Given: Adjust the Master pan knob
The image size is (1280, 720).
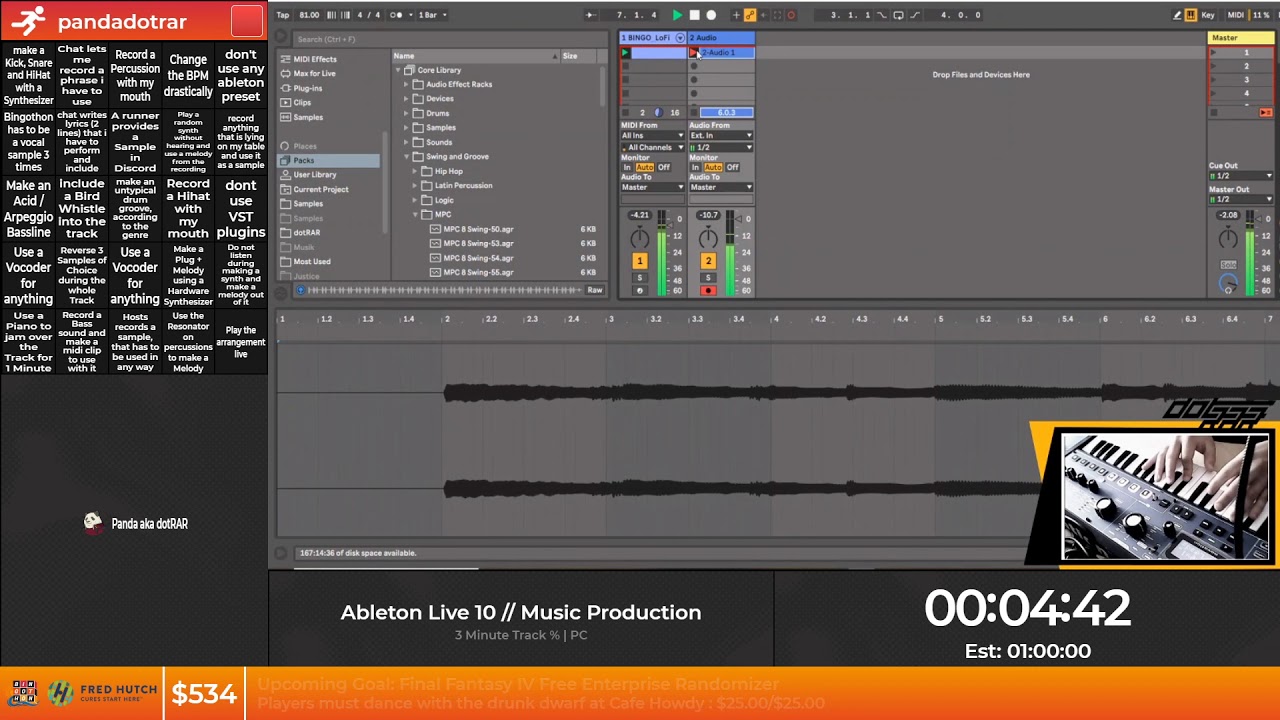Looking at the screenshot, I should pos(1228,238).
